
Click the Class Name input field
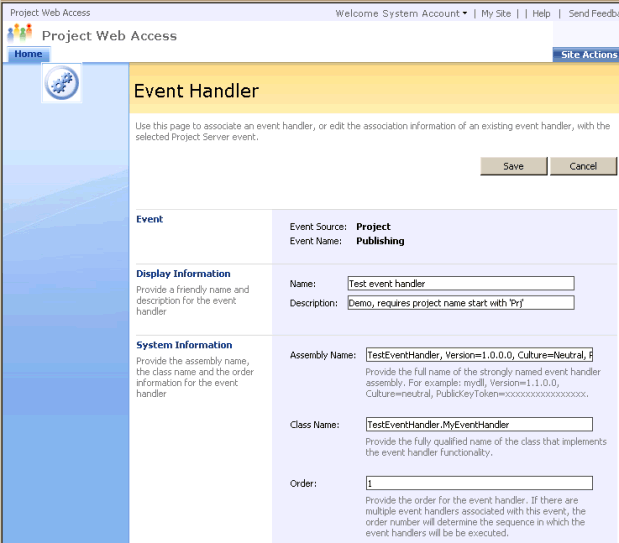479,425
